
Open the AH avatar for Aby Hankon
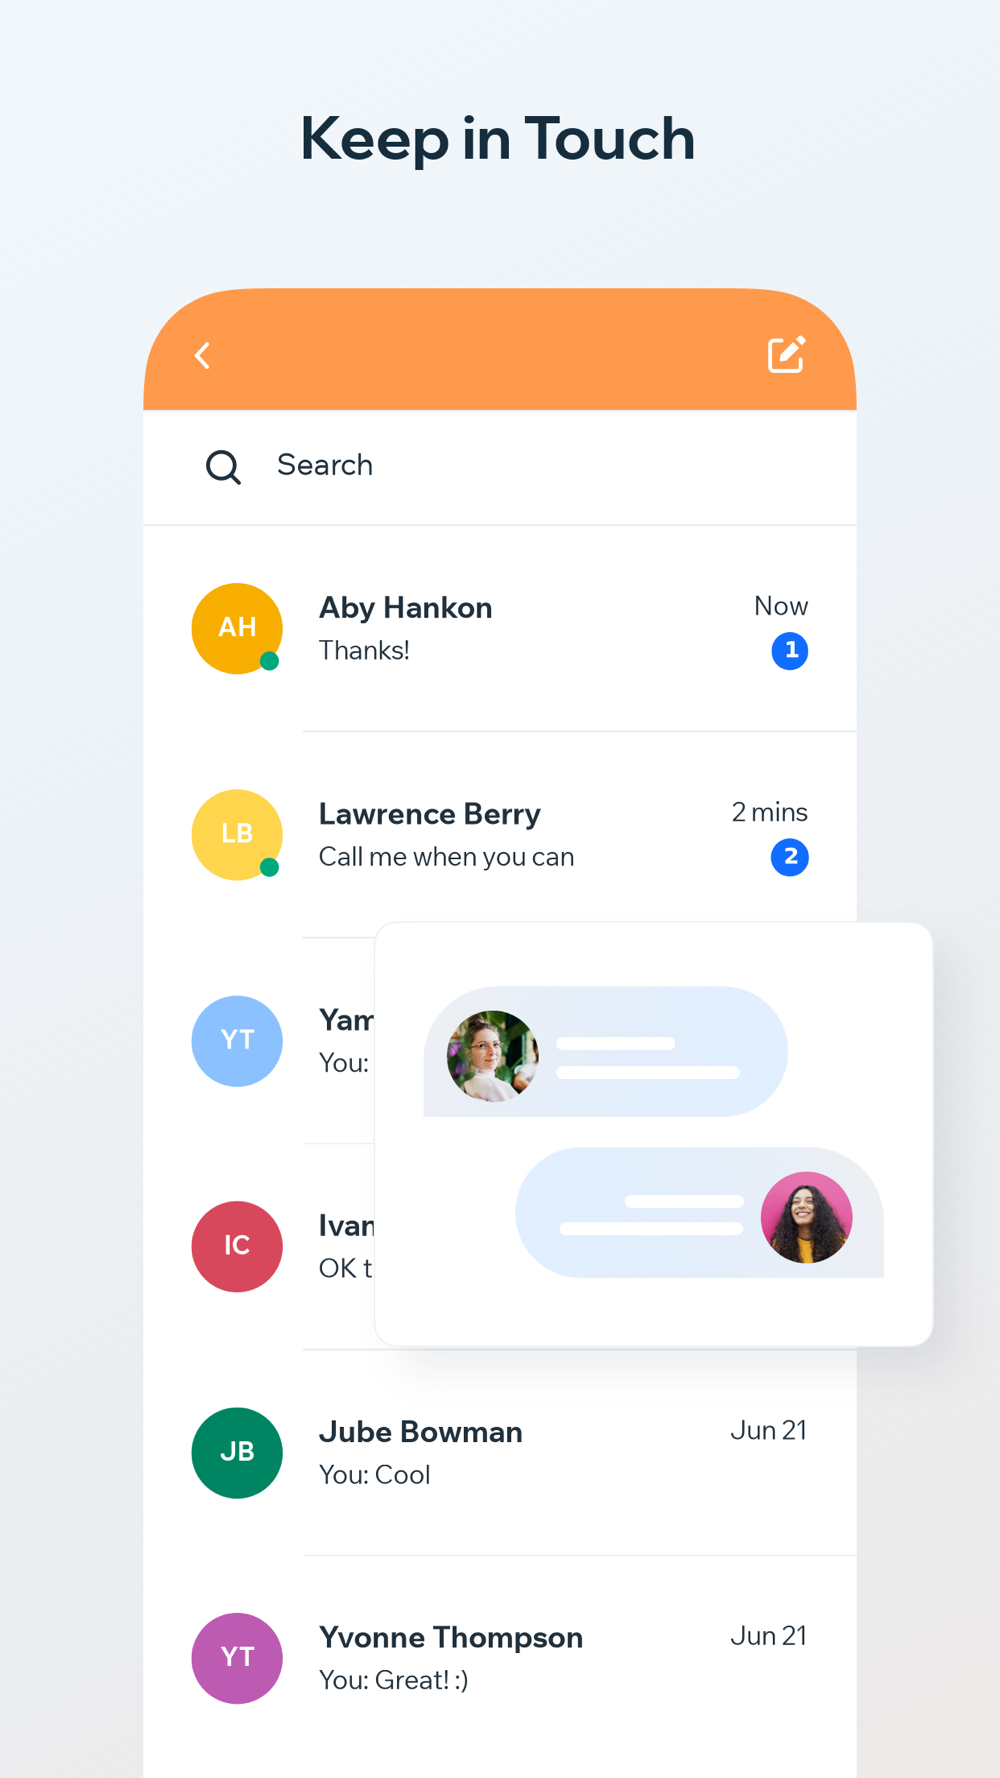point(237,628)
